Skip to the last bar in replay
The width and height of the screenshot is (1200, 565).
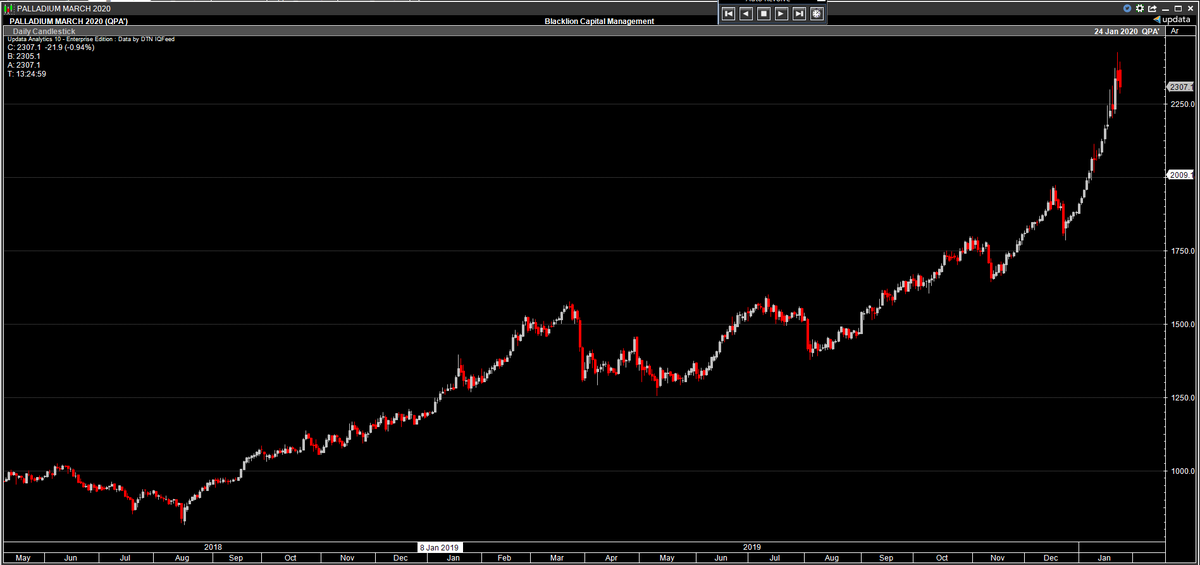click(799, 13)
